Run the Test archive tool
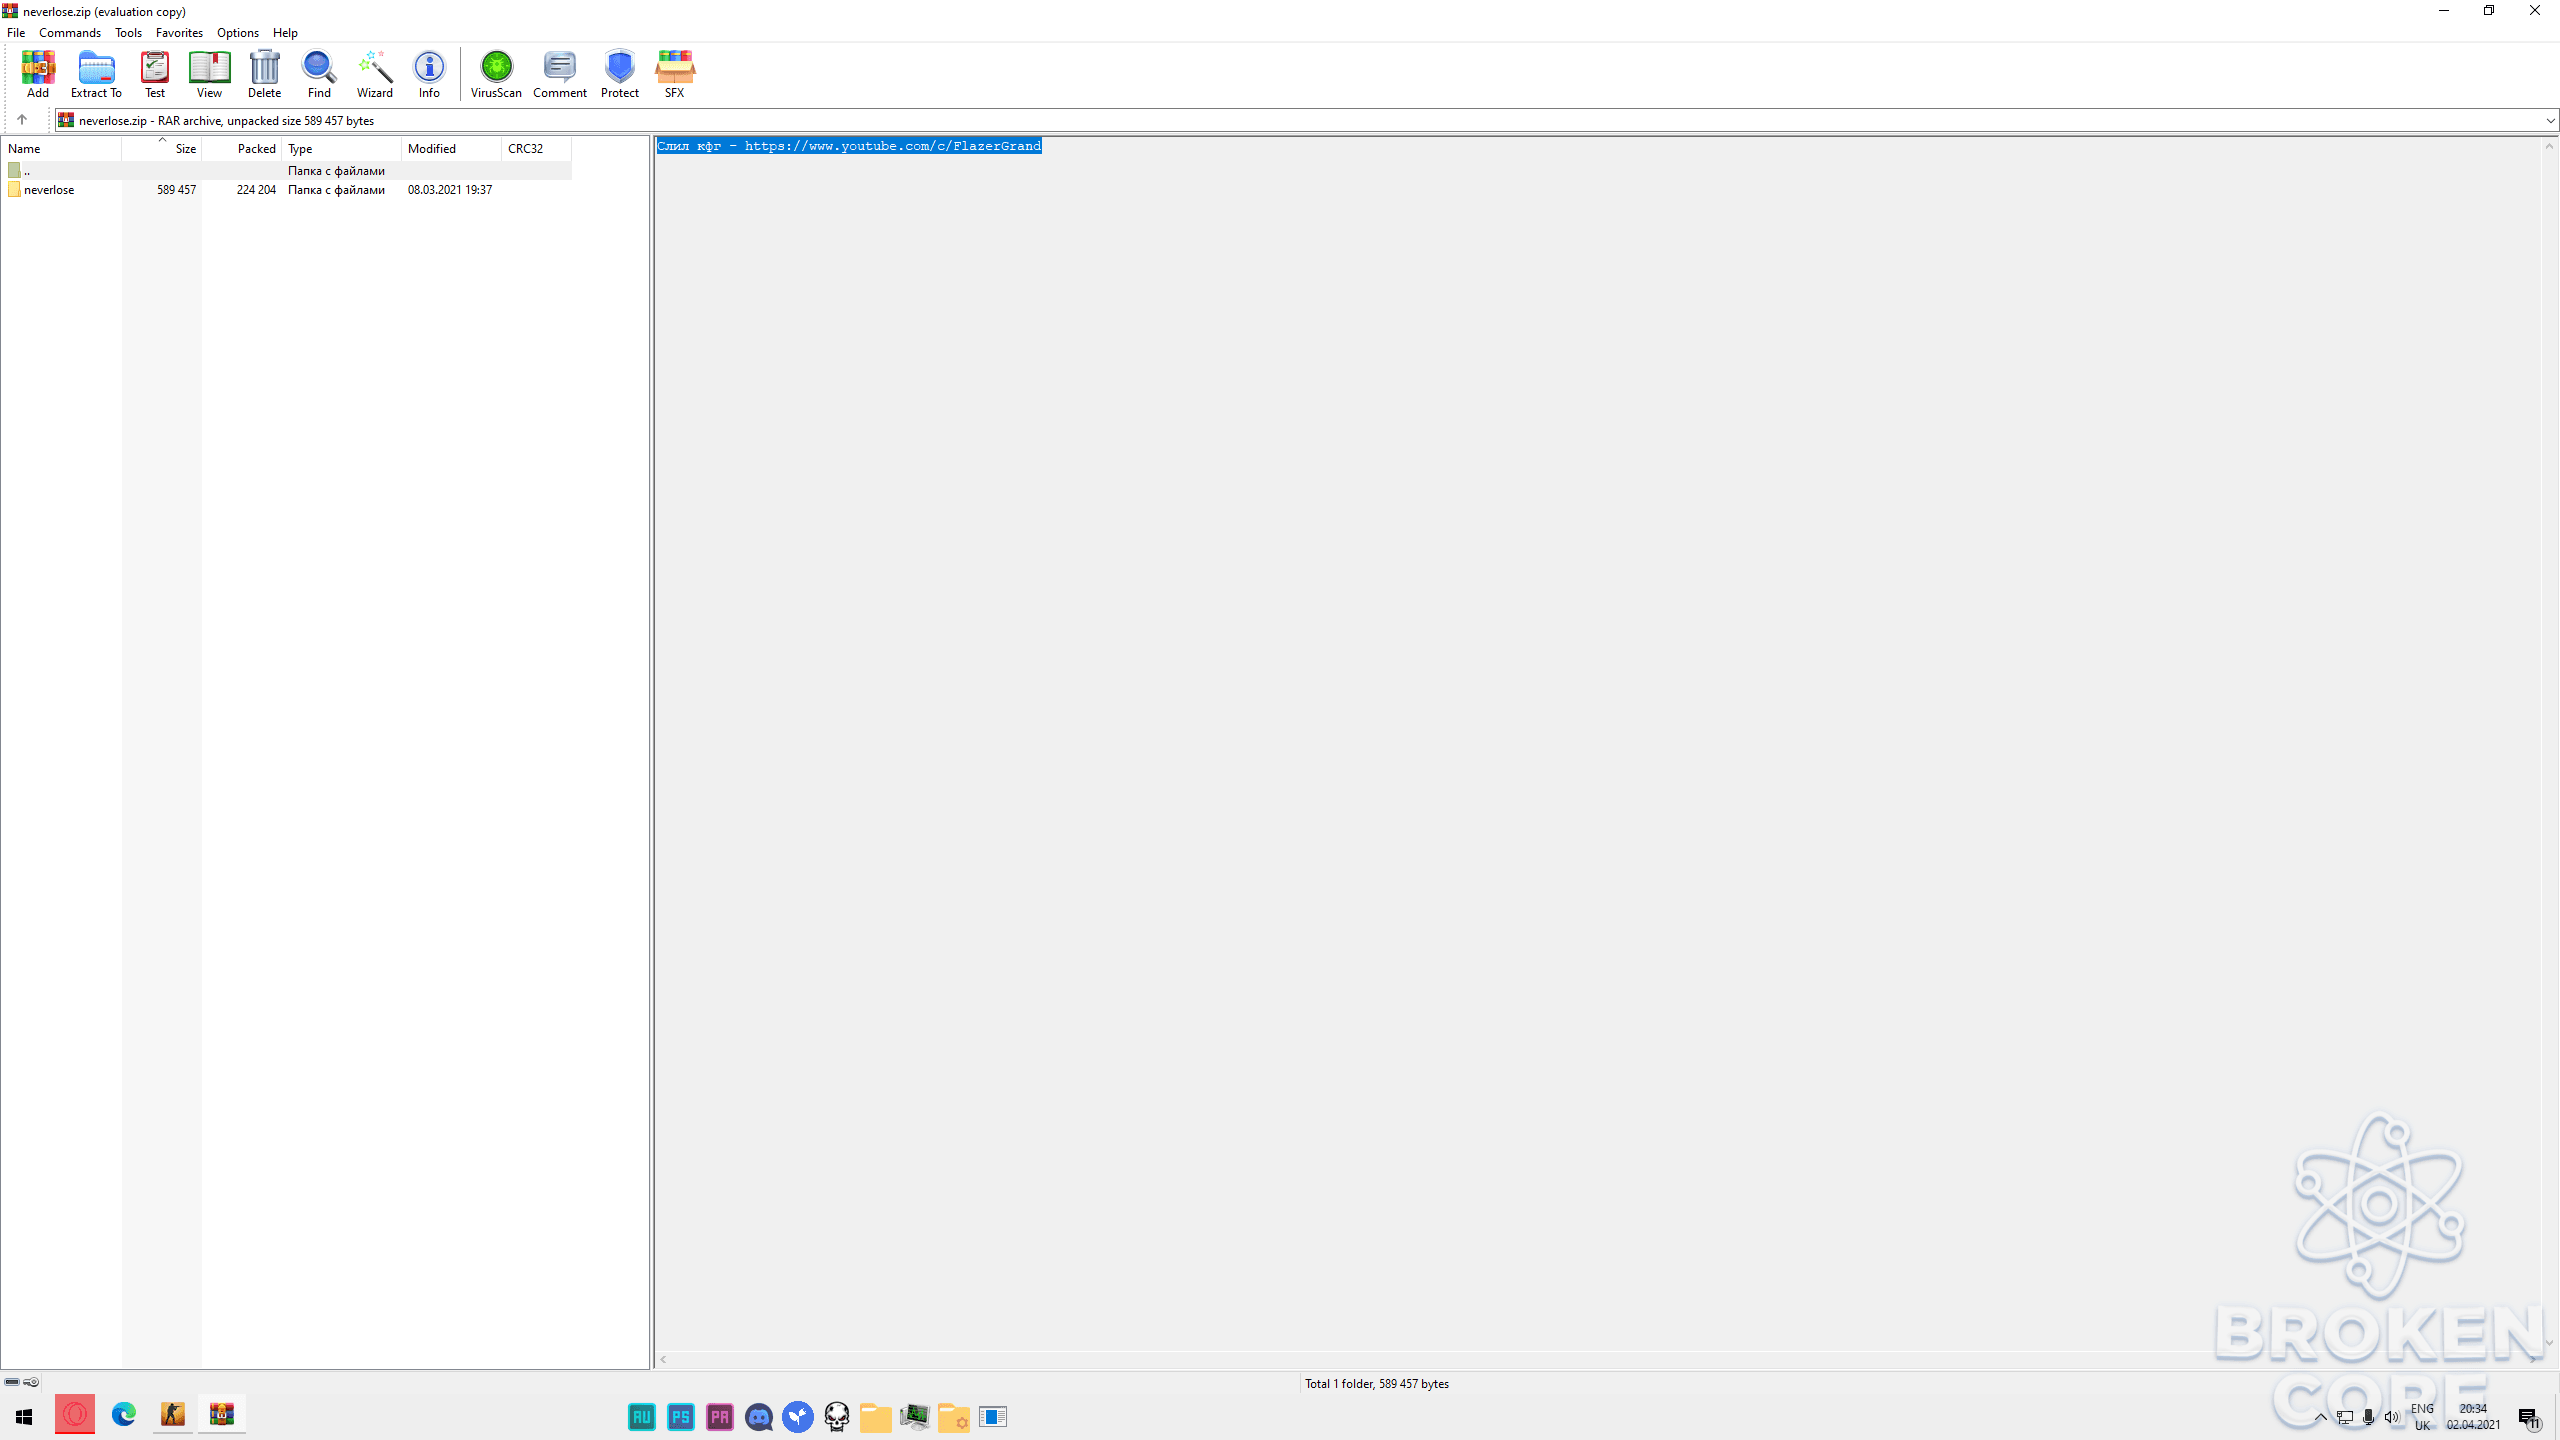2560x1440 pixels. [155, 75]
